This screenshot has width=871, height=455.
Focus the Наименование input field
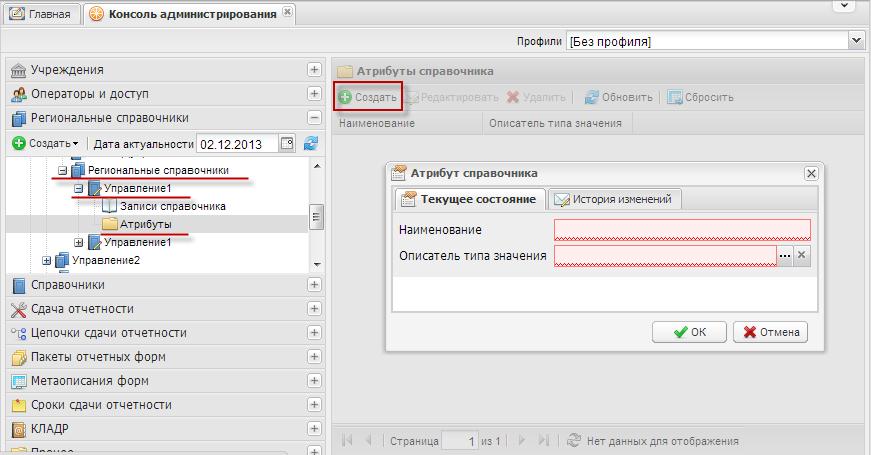pos(682,230)
